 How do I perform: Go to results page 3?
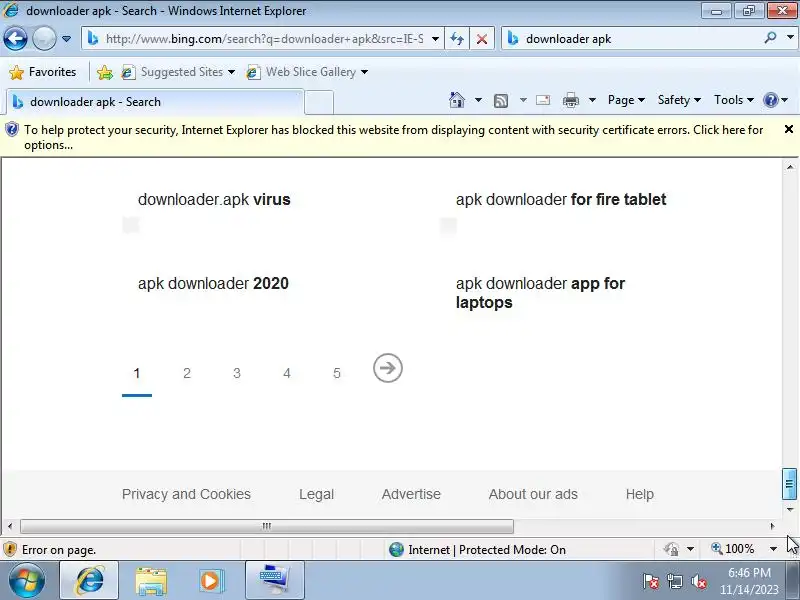point(237,373)
